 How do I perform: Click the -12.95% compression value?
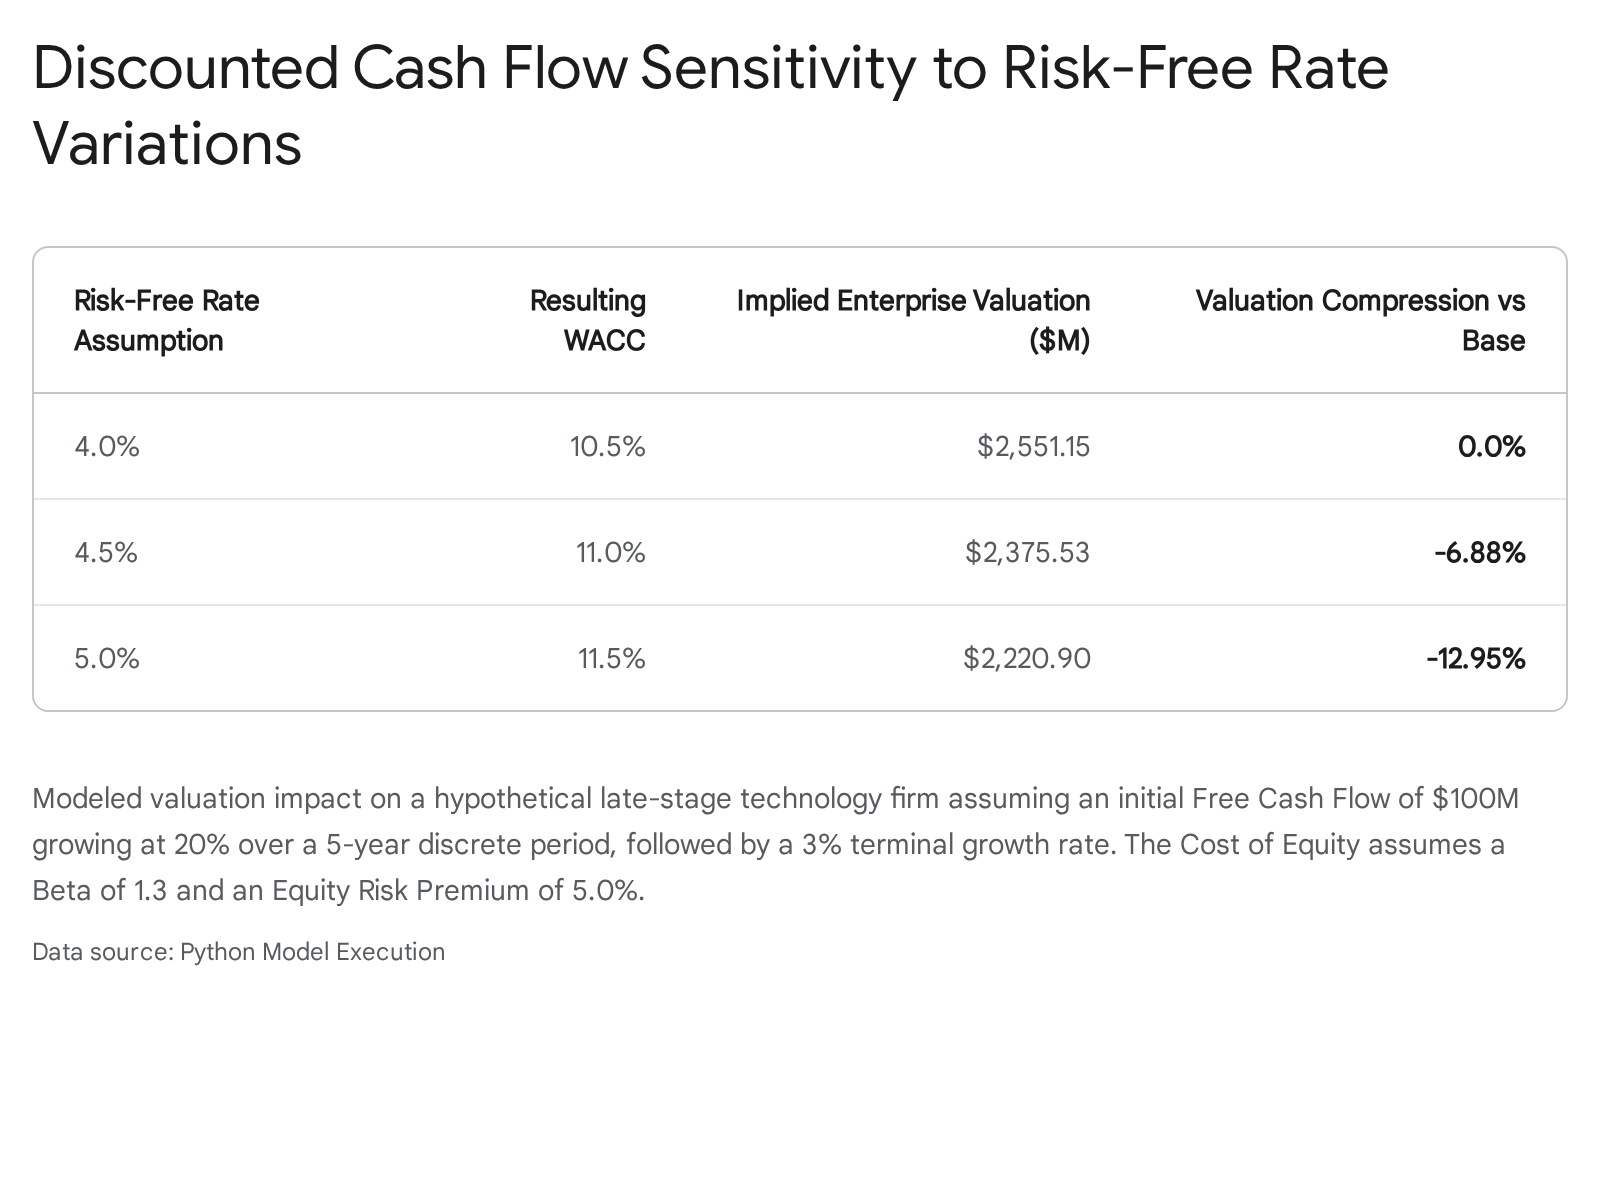1476,658
